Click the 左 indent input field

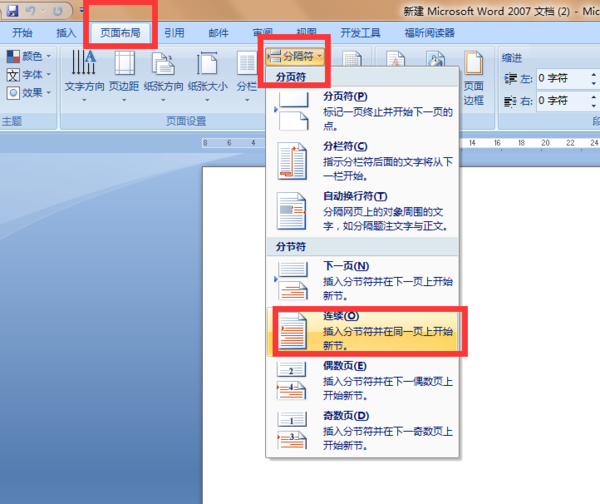562,78
